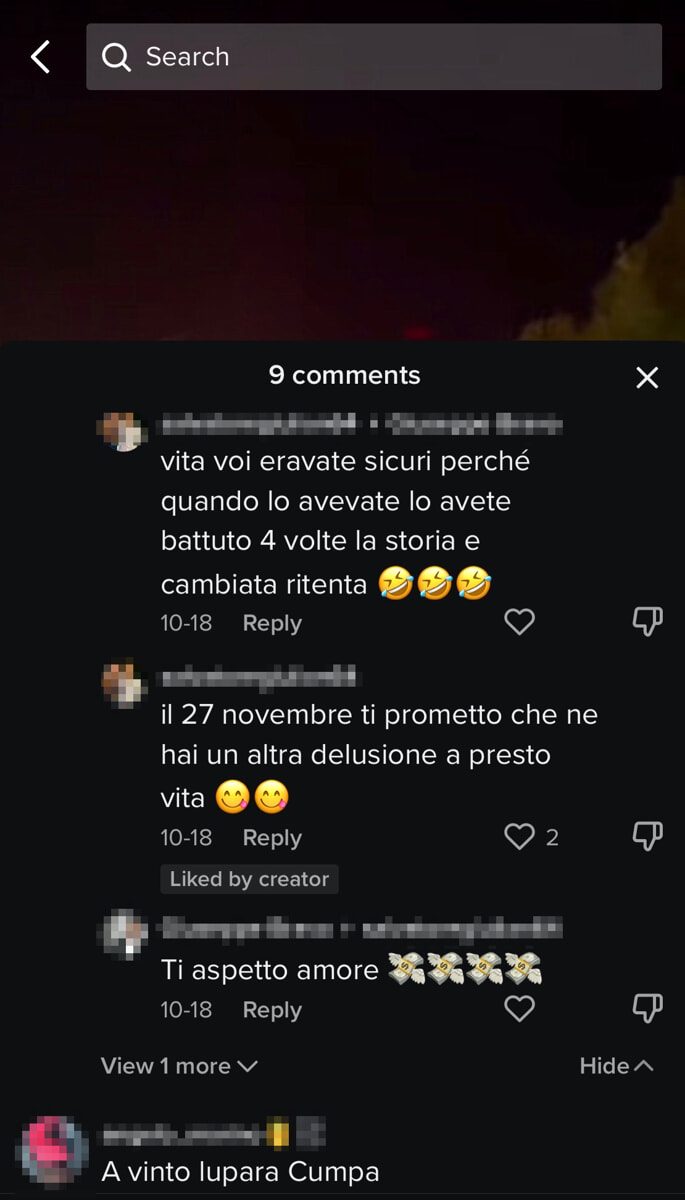
Task: Close the comments panel with X
Action: click(647, 377)
